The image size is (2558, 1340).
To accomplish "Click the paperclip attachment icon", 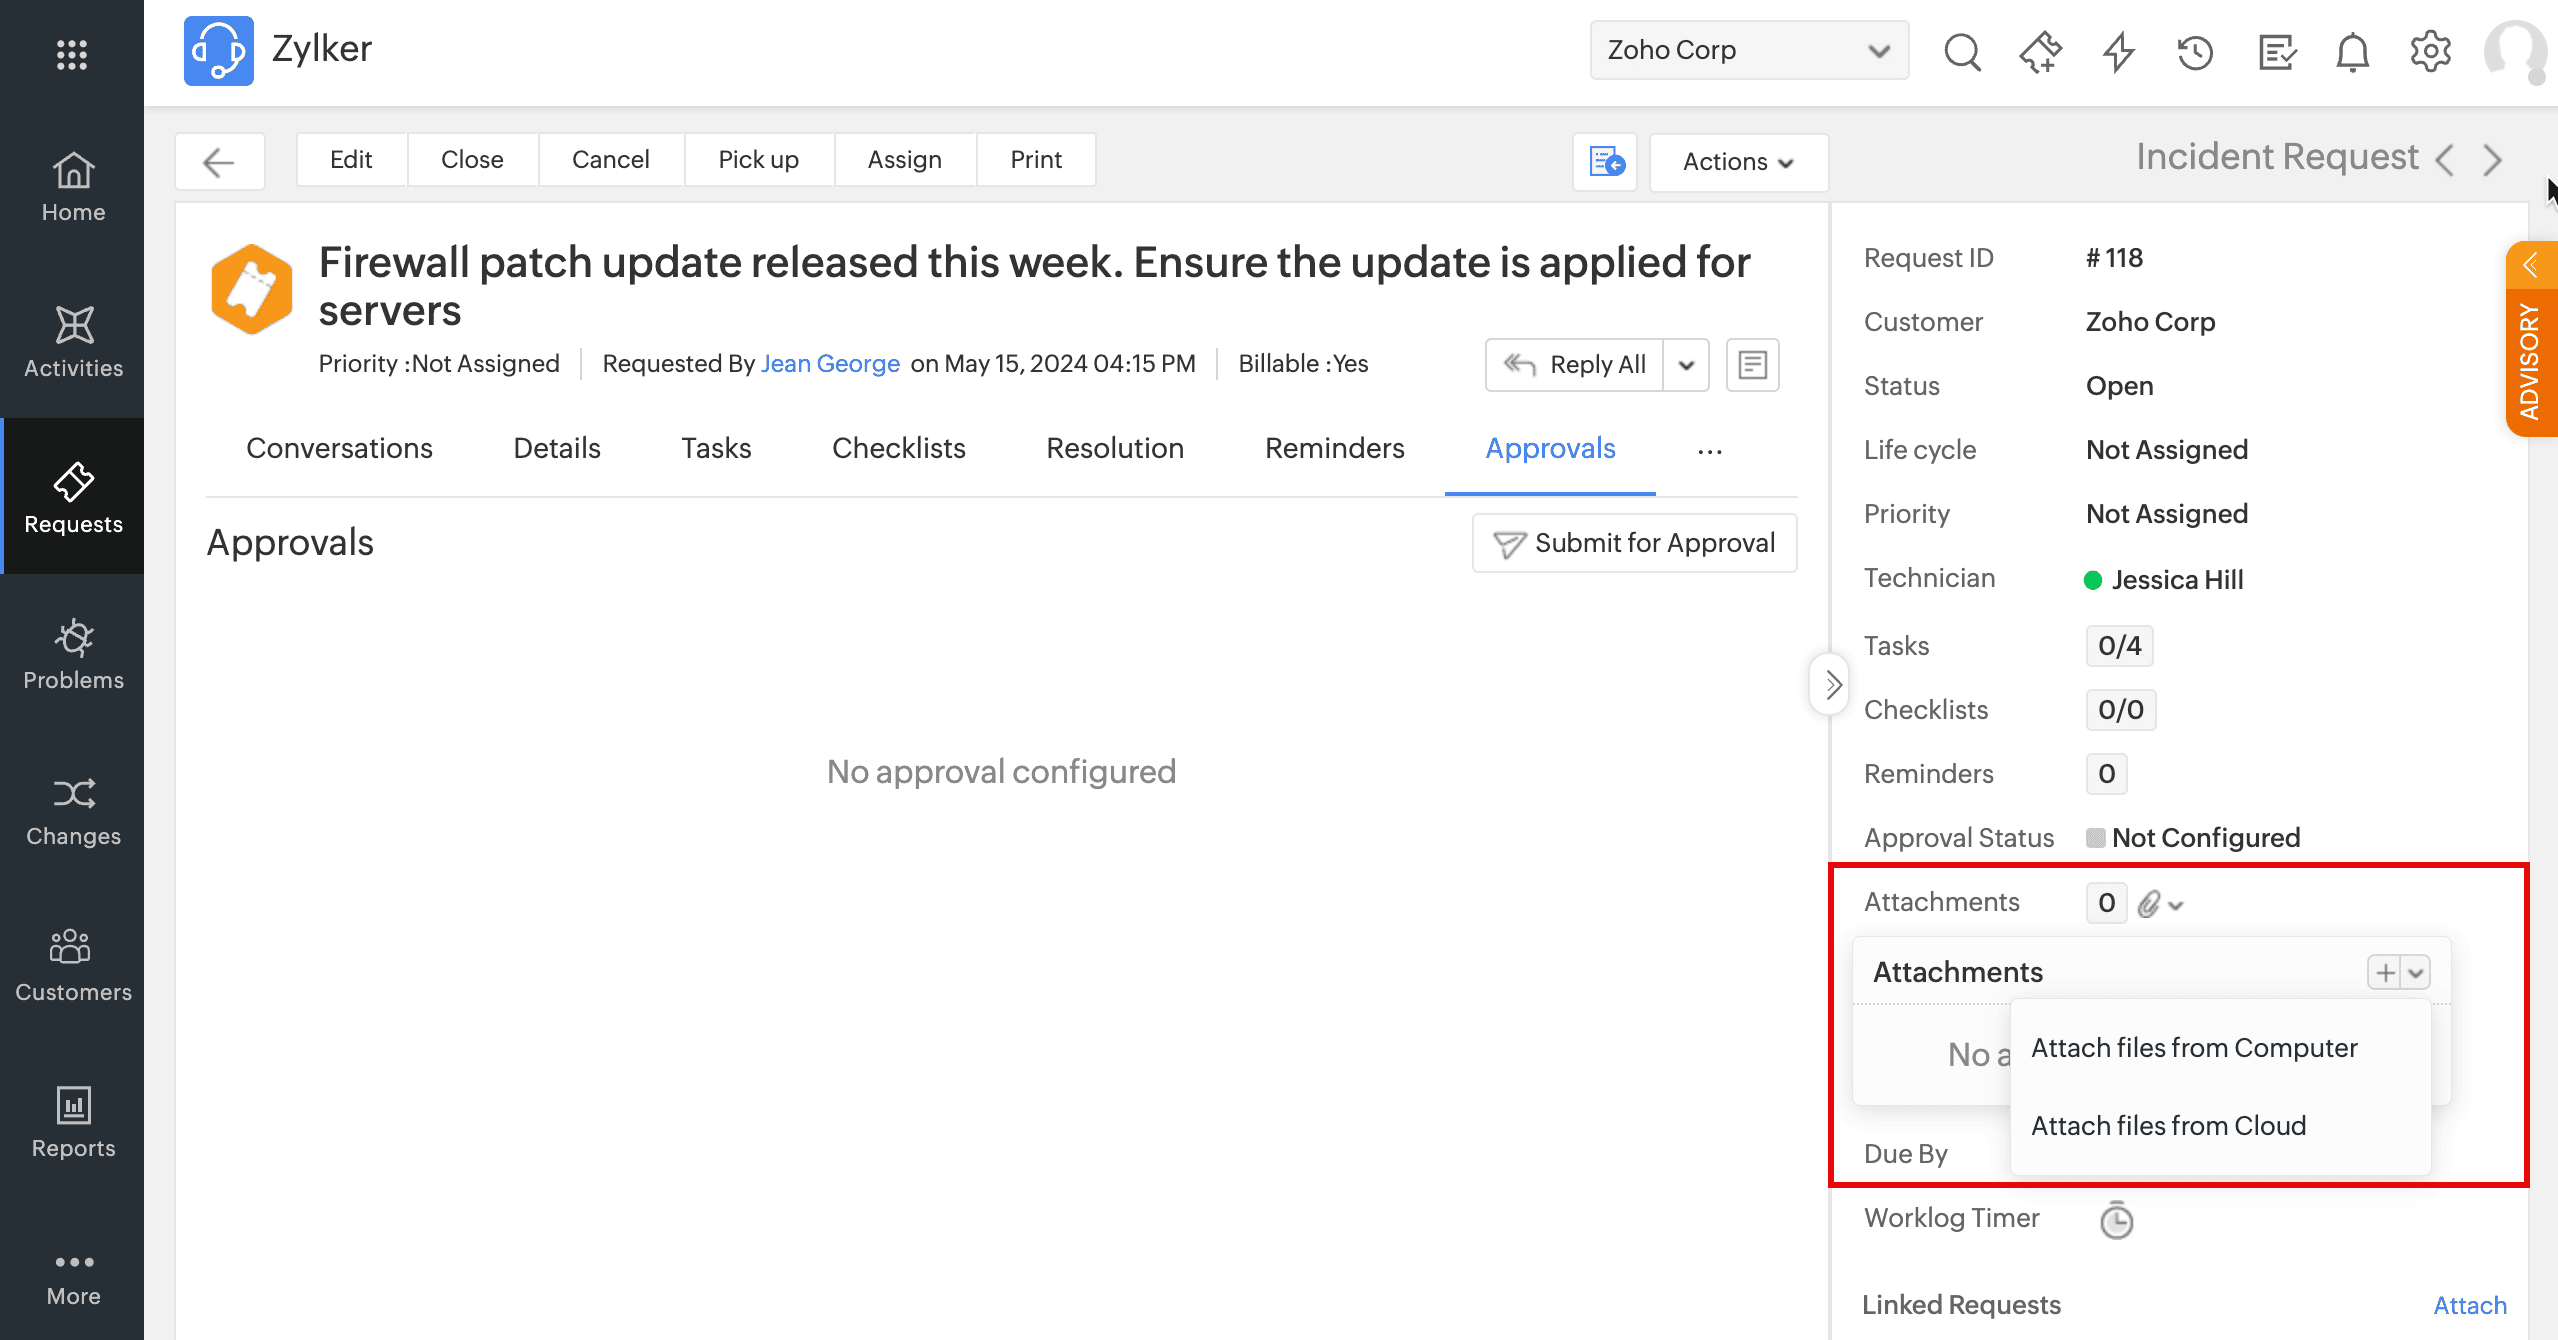I will pos(2150,904).
